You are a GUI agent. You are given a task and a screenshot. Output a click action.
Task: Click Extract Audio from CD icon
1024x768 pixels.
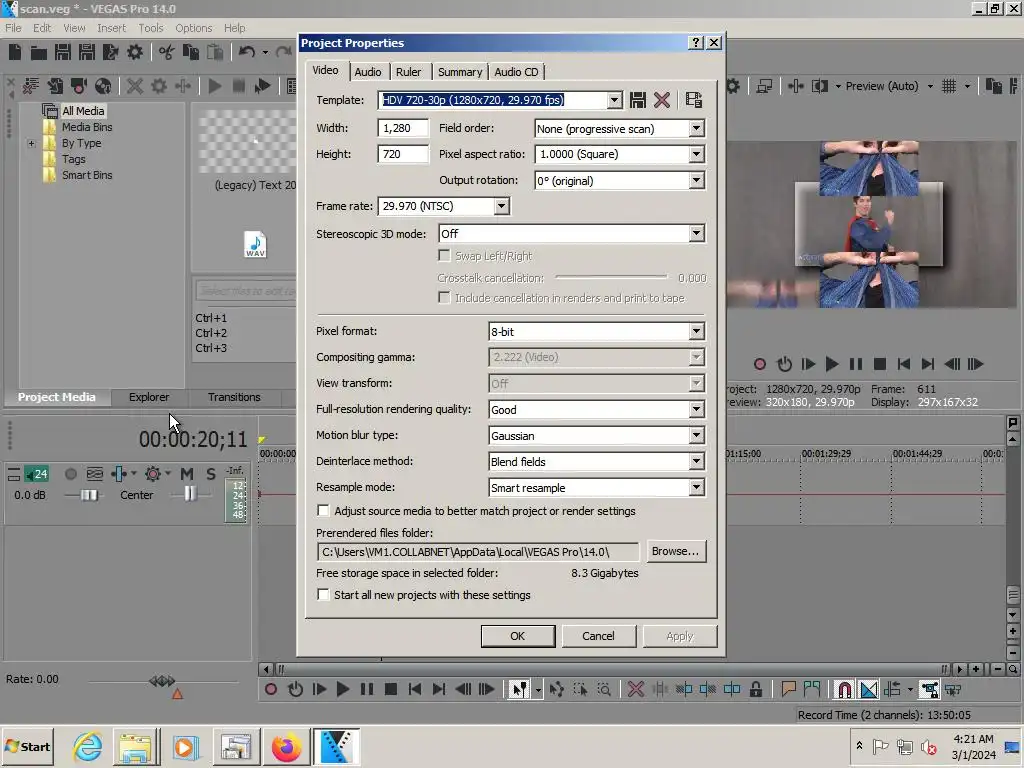(x=103, y=86)
